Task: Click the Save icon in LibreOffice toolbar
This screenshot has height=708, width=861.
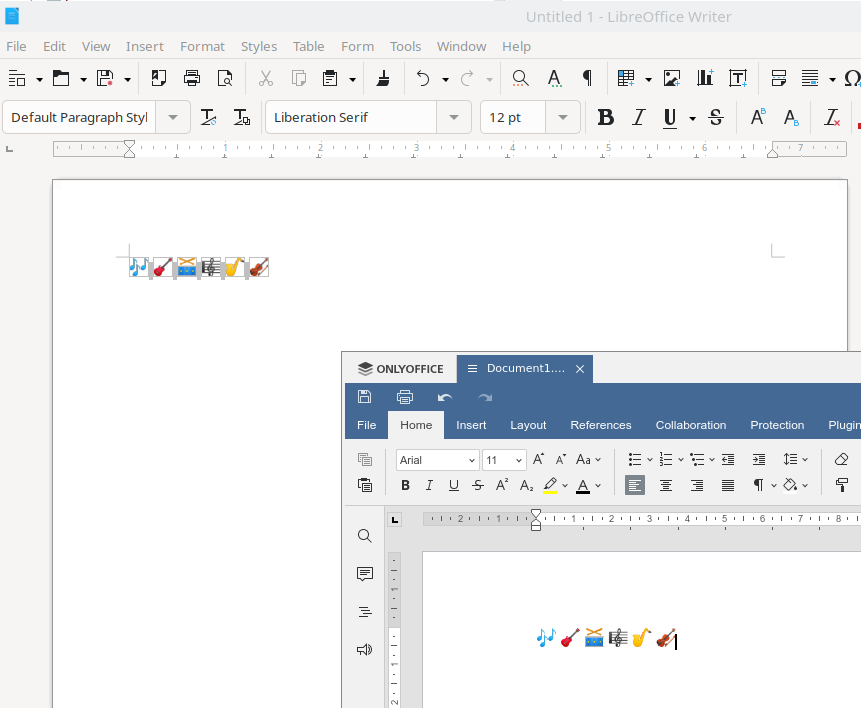Action: 105,79
